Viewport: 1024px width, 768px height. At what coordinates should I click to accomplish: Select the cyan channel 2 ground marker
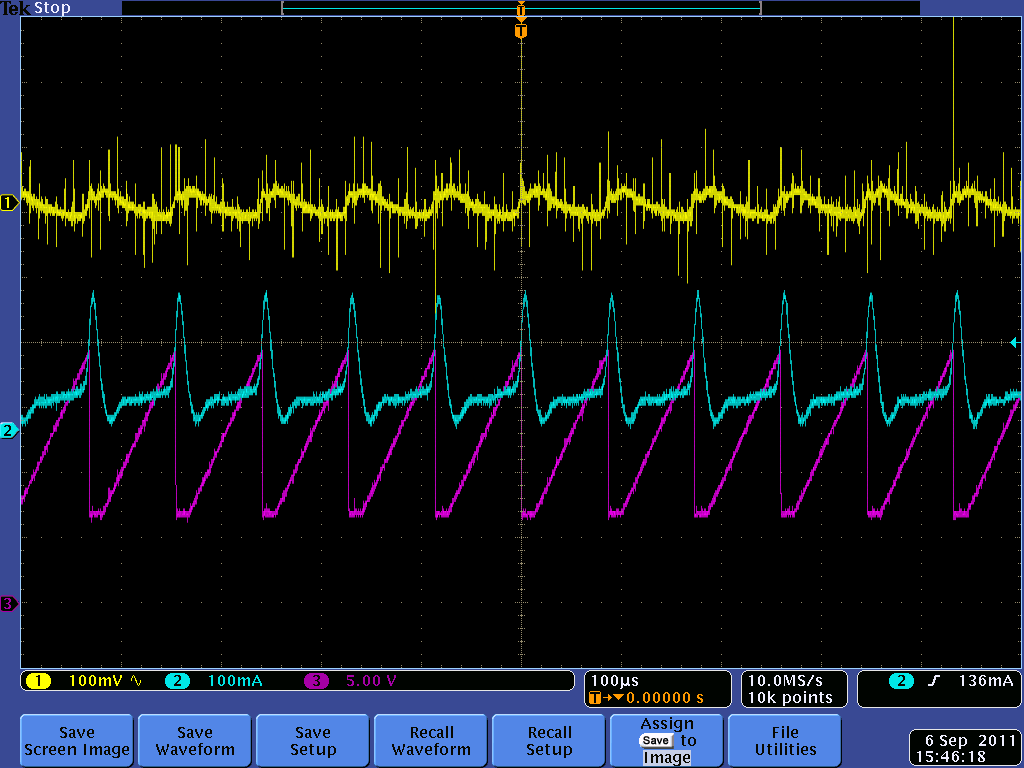(9, 430)
